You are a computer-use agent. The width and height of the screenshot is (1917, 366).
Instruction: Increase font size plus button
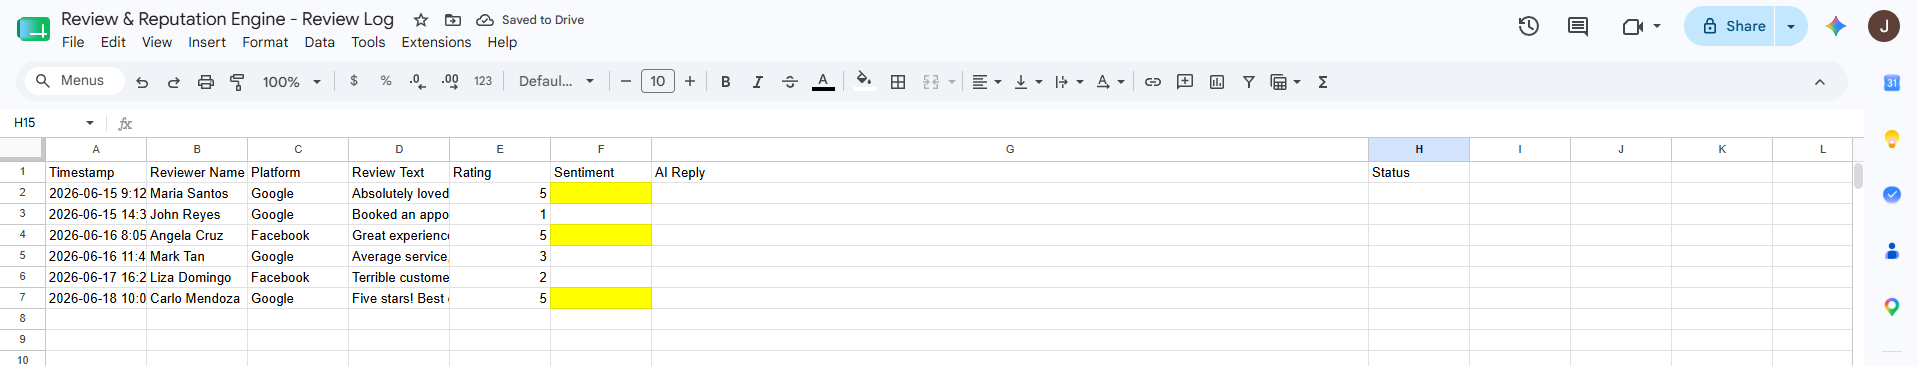690,82
